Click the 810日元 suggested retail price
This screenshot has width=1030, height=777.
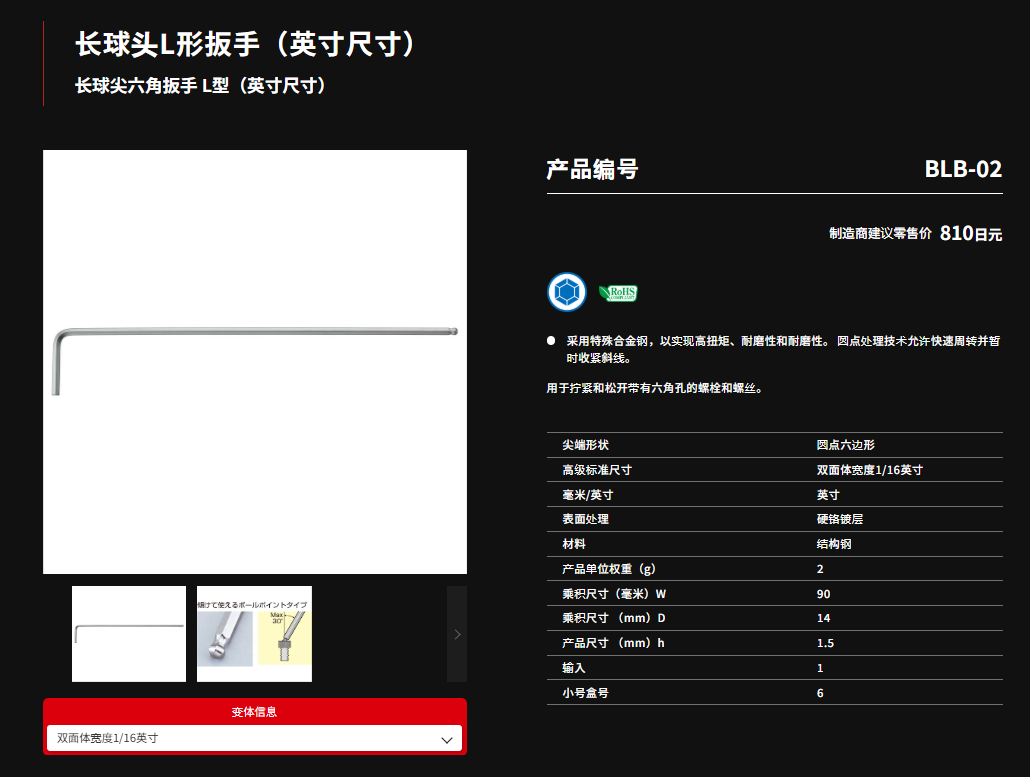[970, 234]
